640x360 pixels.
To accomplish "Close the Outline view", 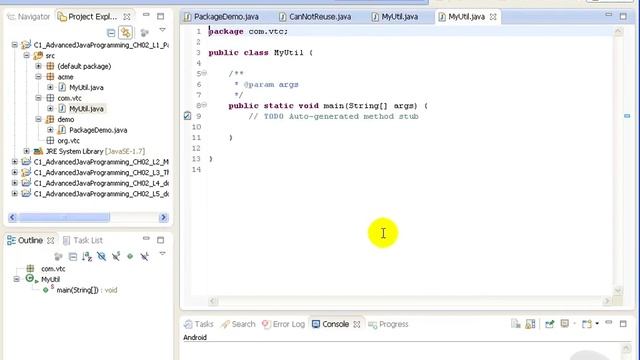I will pos(51,240).
